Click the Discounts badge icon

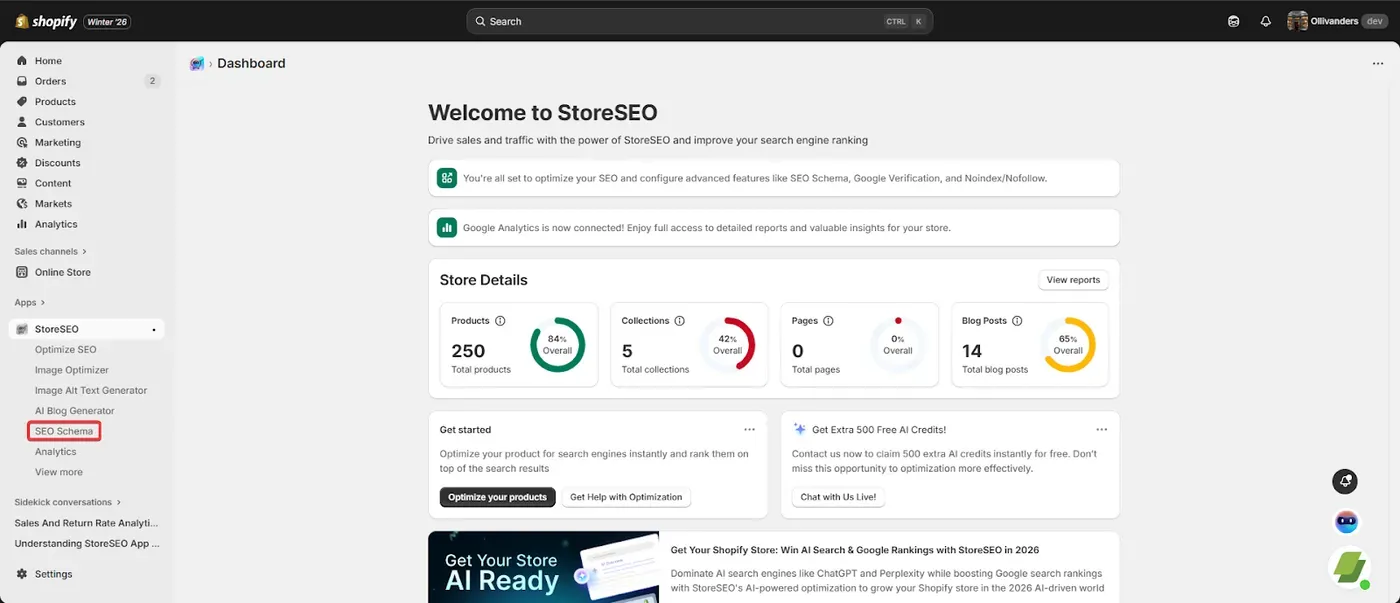tap(22, 163)
